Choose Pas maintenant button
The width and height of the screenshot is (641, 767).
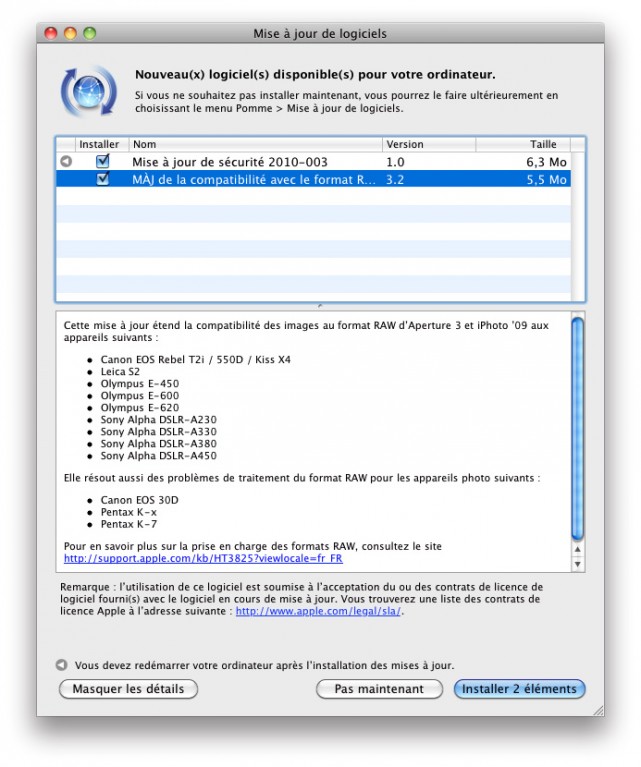coord(379,689)
